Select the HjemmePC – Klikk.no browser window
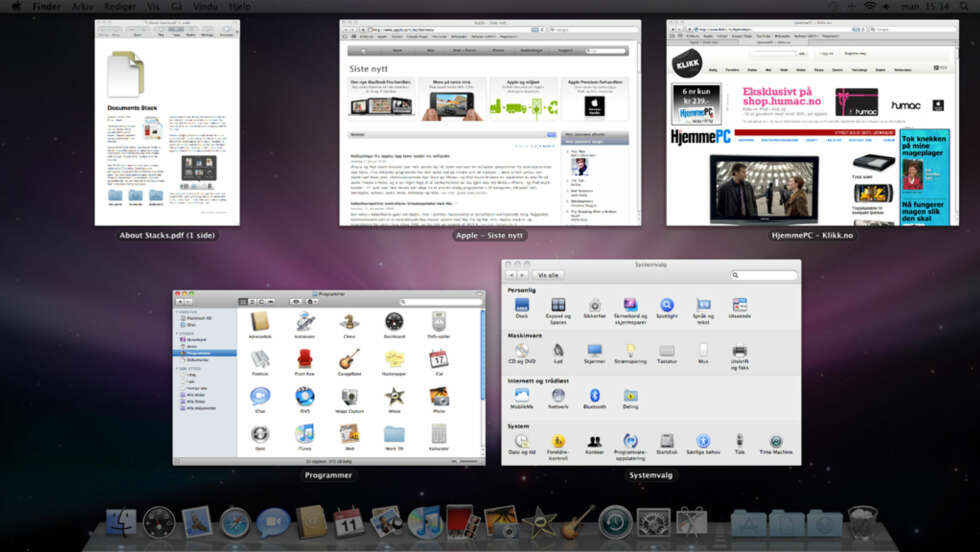 pos(812,123)
